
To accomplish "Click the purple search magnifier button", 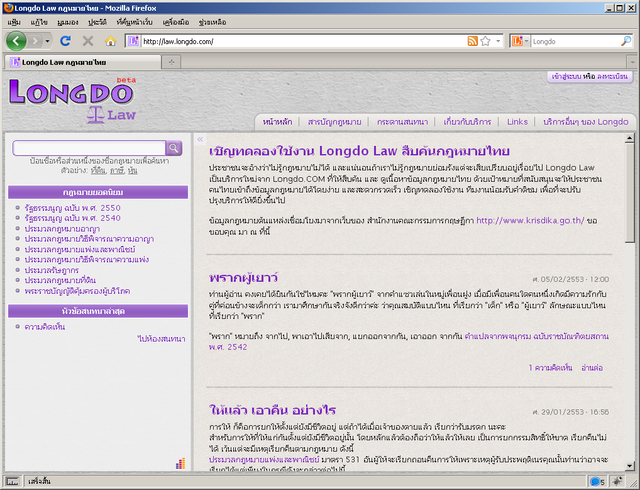I will point(174,148).
